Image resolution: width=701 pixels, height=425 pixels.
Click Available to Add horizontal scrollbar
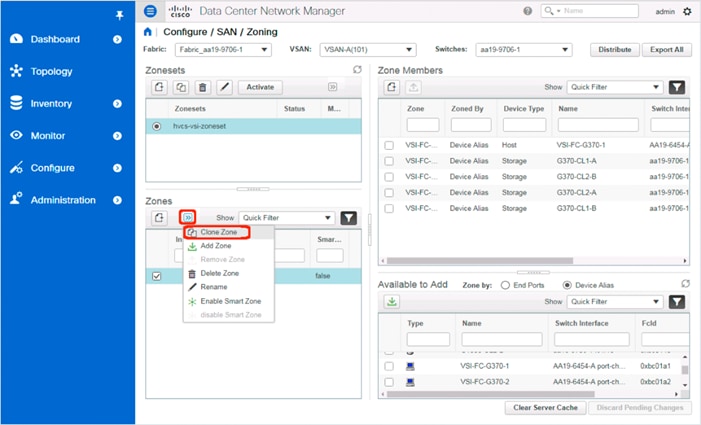pos(490,394)
